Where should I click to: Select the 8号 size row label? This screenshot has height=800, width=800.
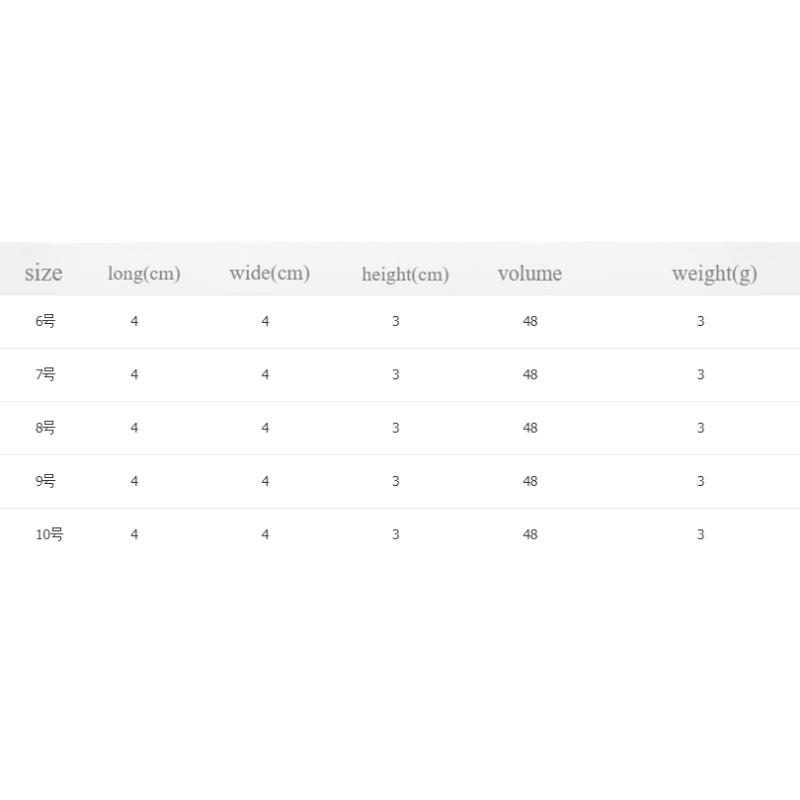45,428
